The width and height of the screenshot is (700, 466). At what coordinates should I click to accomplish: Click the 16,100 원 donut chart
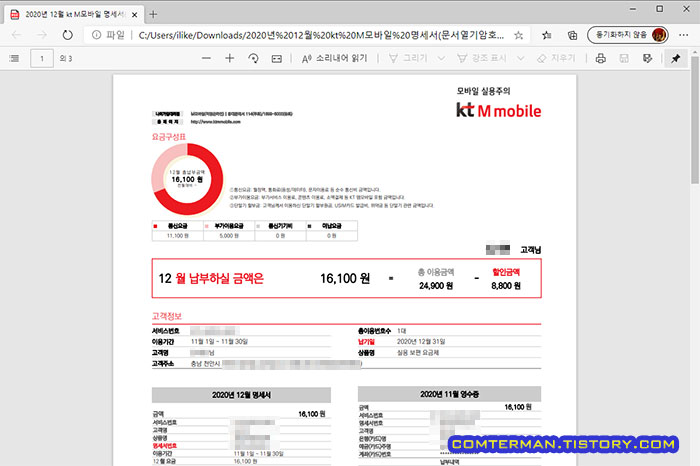click(187, 179)
